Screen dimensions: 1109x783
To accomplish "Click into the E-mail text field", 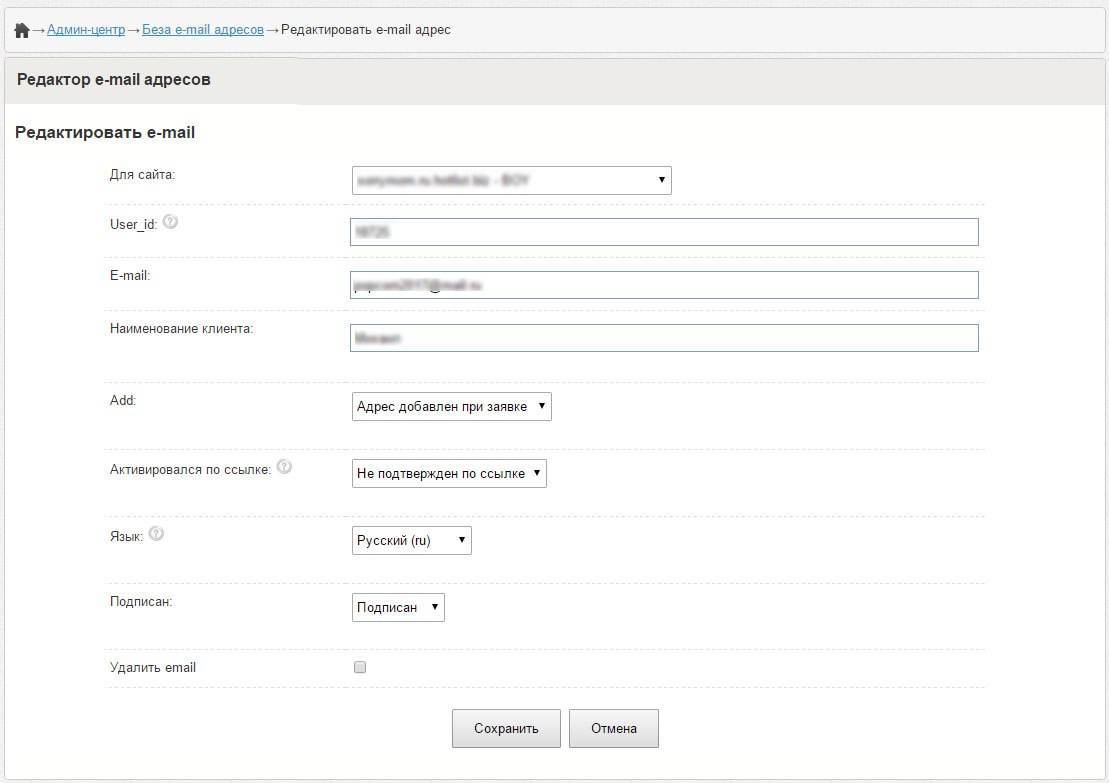I will (664, 285).
